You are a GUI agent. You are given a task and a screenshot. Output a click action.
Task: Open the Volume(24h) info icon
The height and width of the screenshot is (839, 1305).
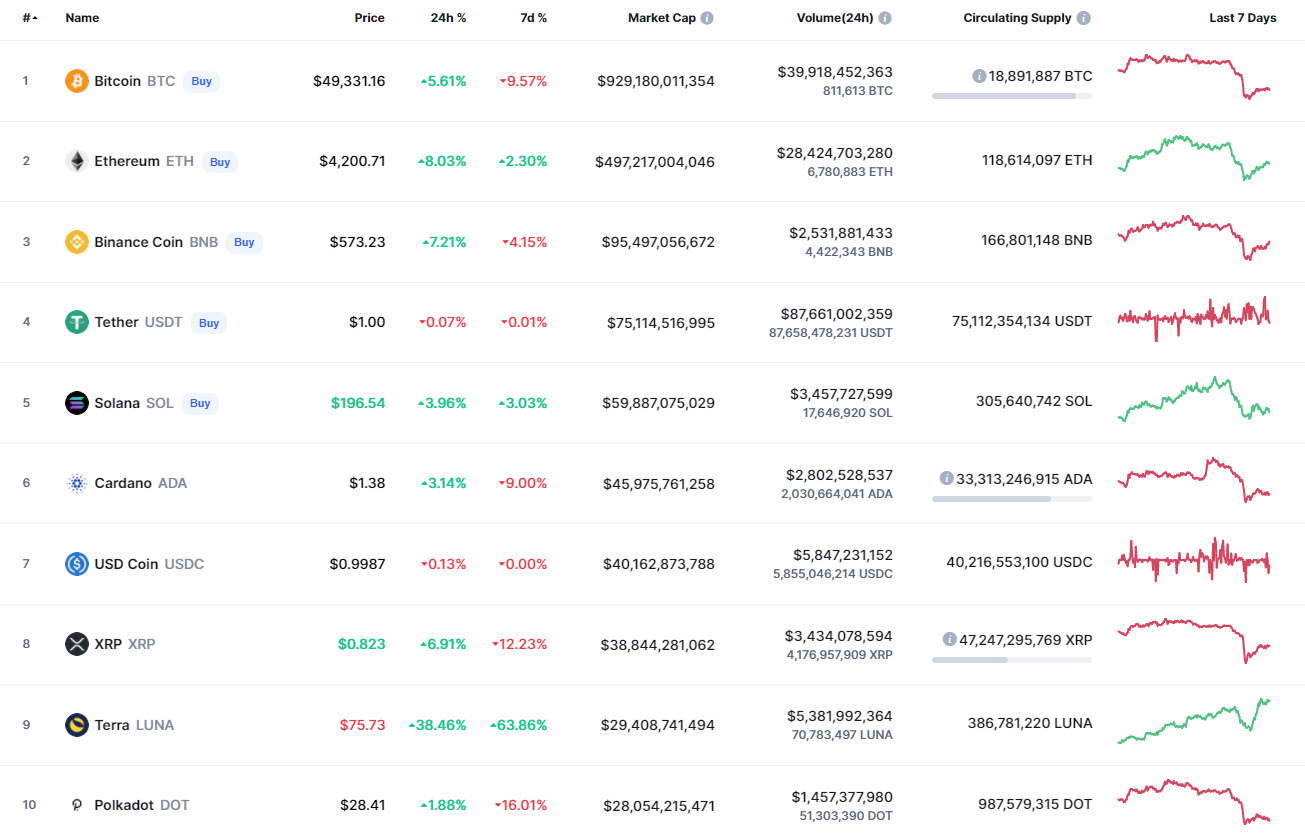coord(885,18)
